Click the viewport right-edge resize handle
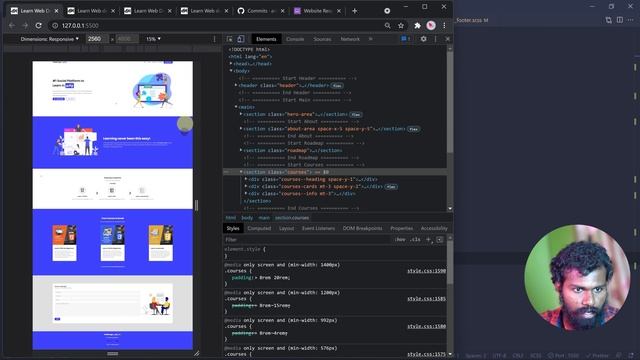Viewport: 640px width, 360px height. [x=196, y=205]
